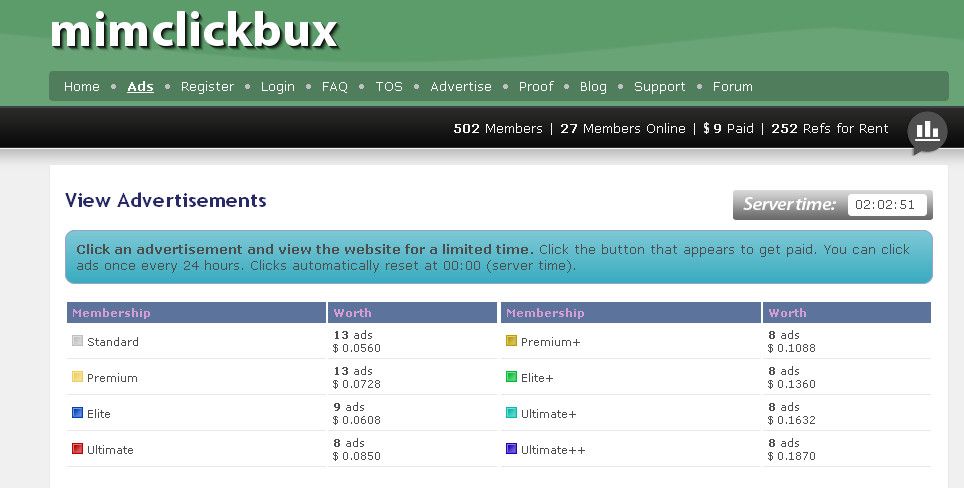Click the gray Standard membership square

coord(78,341)
